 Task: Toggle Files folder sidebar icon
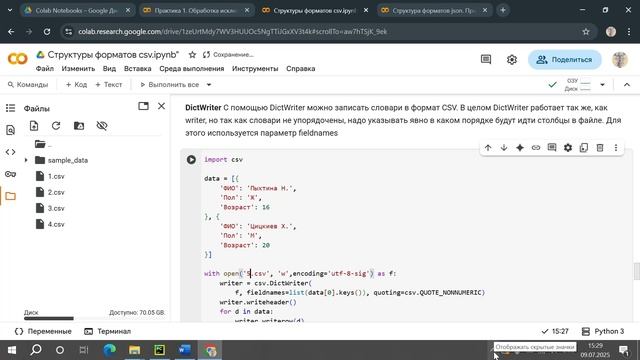10,196
